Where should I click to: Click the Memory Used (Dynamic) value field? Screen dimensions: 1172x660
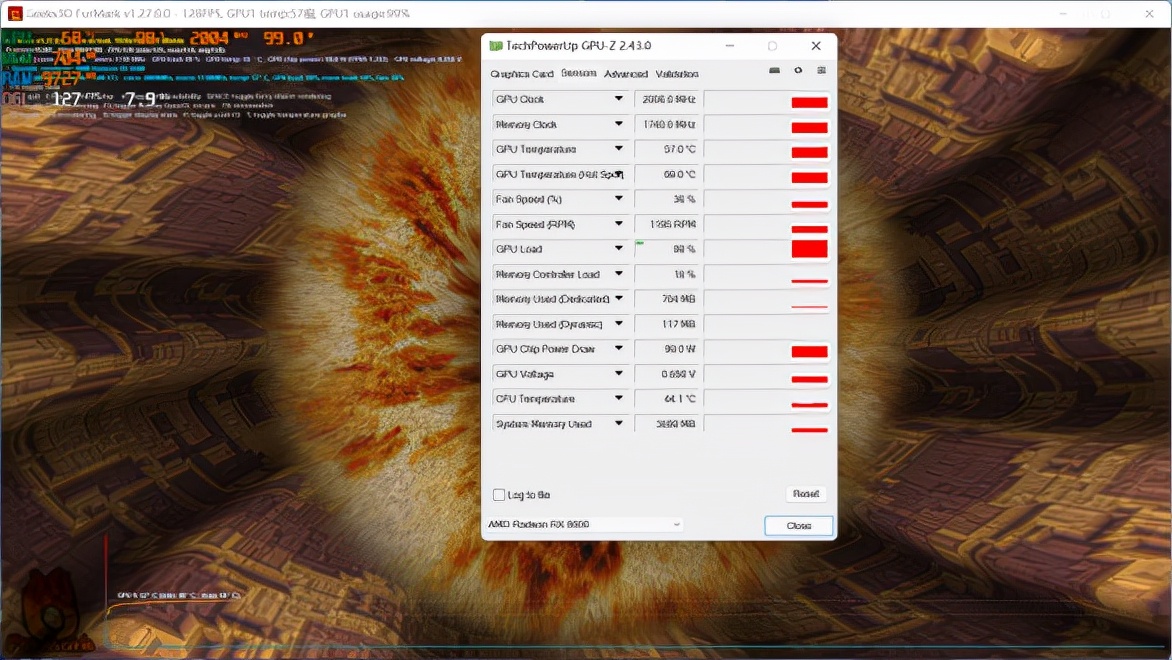click(x=667, y=324)
